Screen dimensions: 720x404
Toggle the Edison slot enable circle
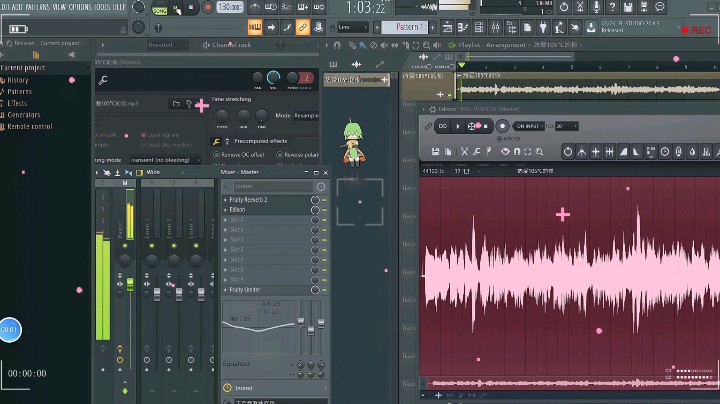[315, 210]
